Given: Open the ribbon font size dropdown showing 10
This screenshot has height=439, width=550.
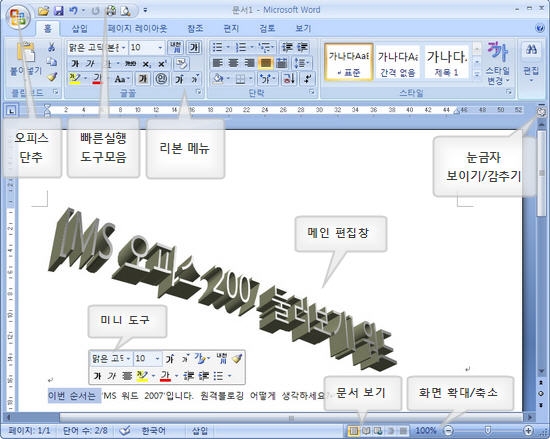Looking at the screenshot, I should tap(160, 47).
